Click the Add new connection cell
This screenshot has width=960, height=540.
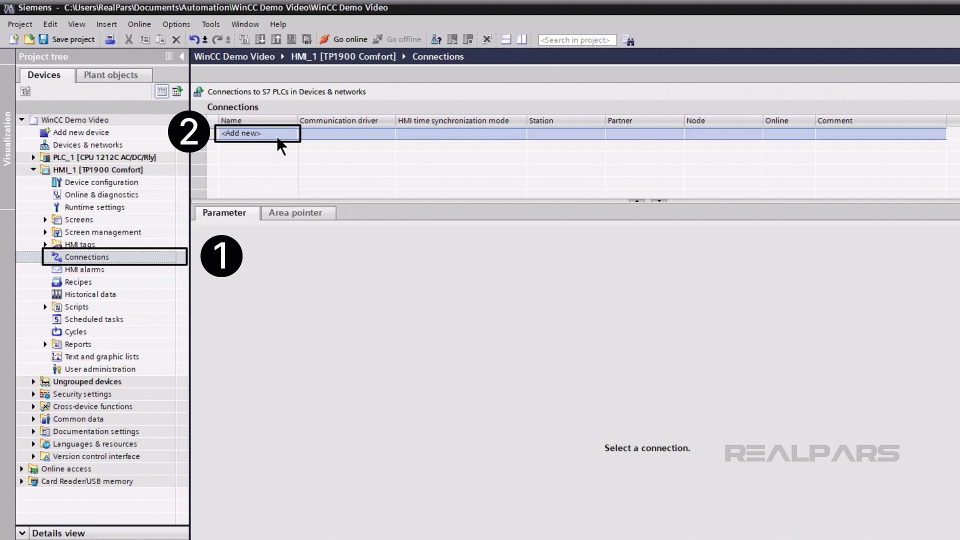257,133
